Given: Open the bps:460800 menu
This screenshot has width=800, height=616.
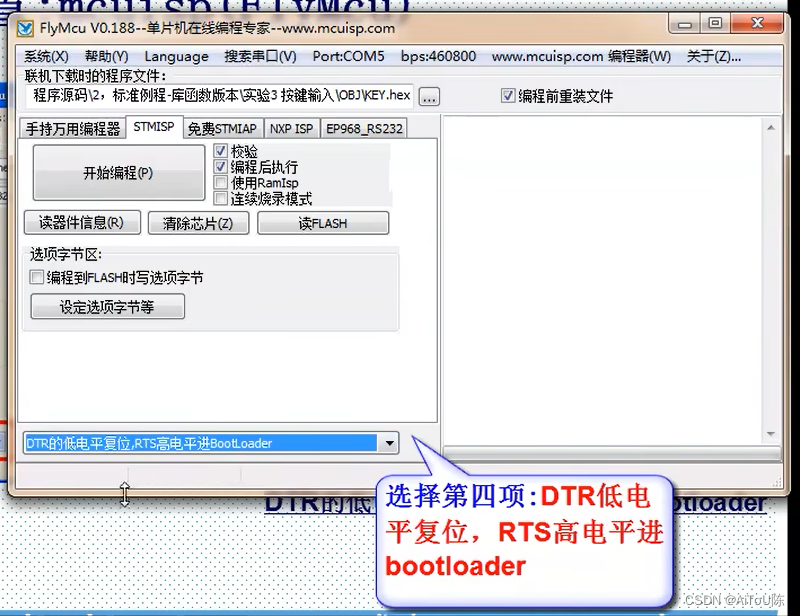Looking at the screenshot, I should [x=438, y=56].
